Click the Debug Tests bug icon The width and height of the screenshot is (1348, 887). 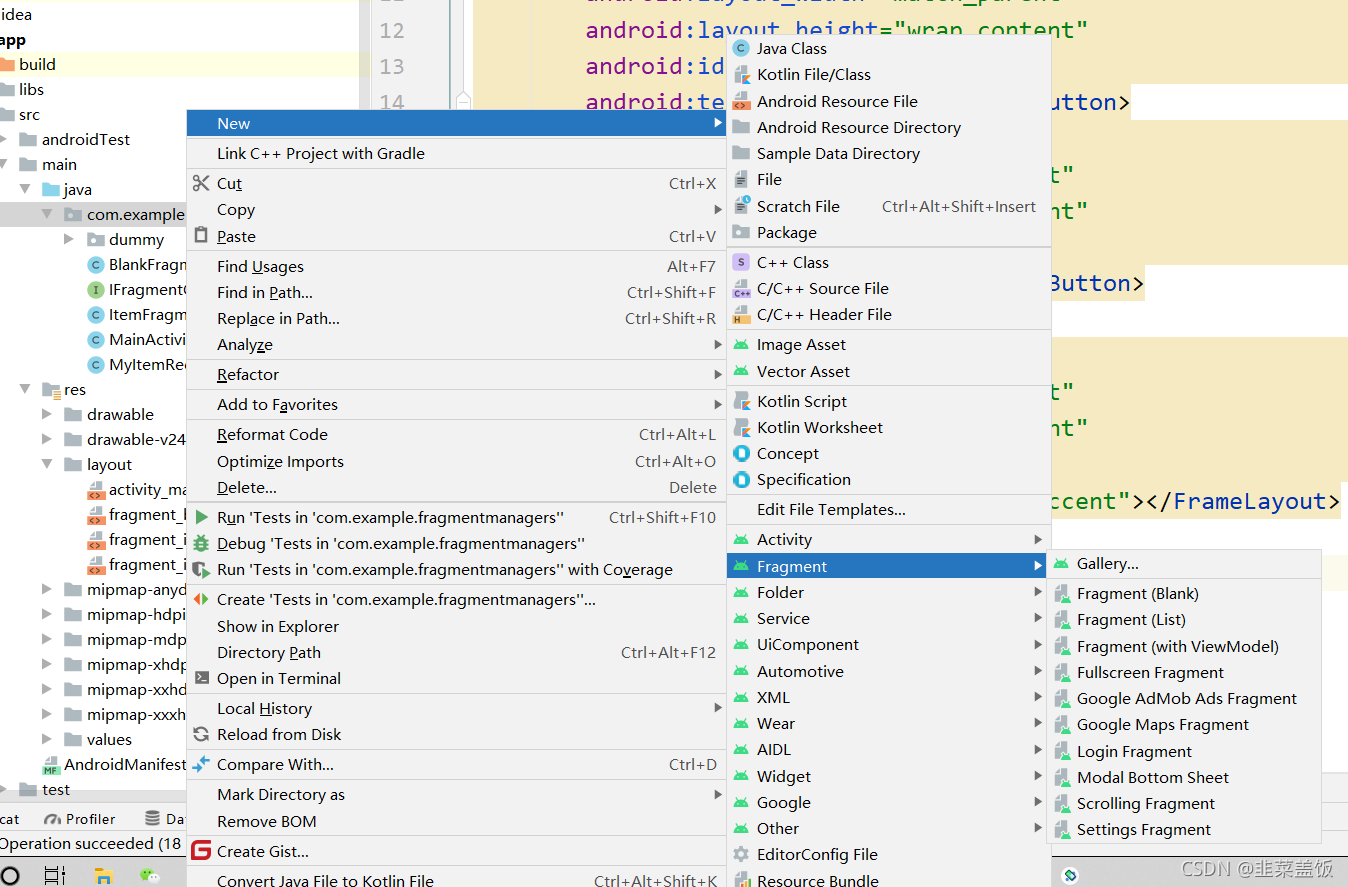(x=201, y=544)
